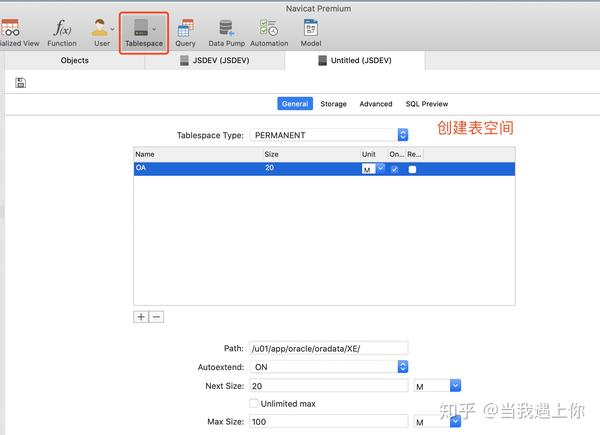The image size is (600, 435).
Task: Click the User toolbar icon
Action: 102,33
